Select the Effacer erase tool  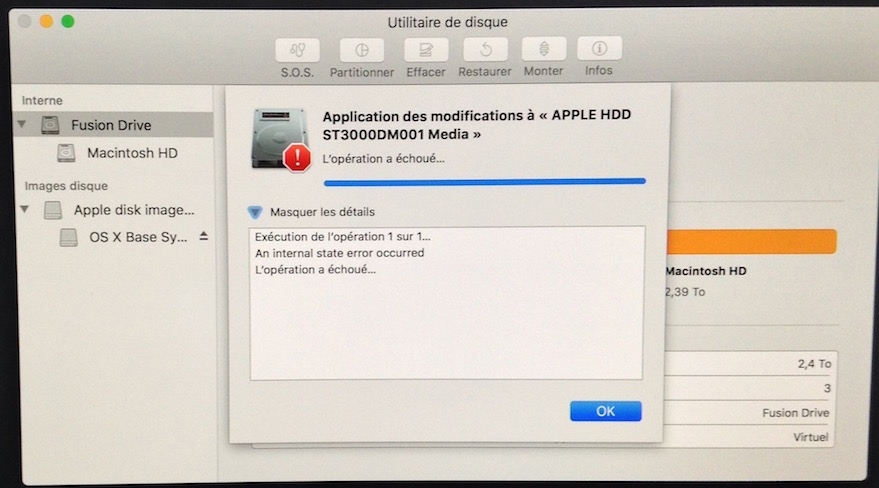tap(426, 50)
